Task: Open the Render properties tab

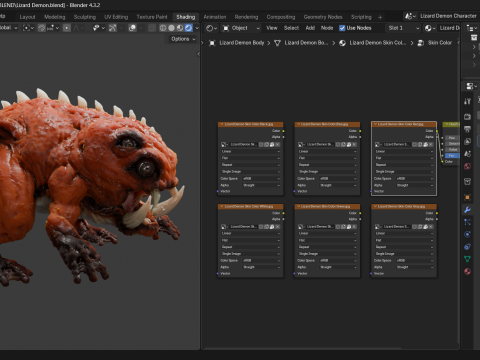Action: click(467, 116)
